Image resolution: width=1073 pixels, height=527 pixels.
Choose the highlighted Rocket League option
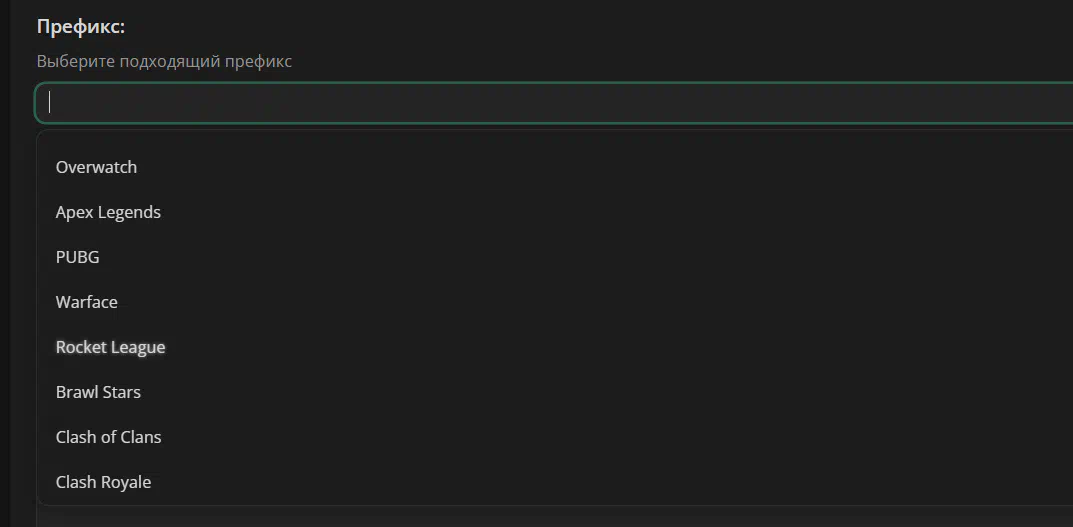coord(110,347)
